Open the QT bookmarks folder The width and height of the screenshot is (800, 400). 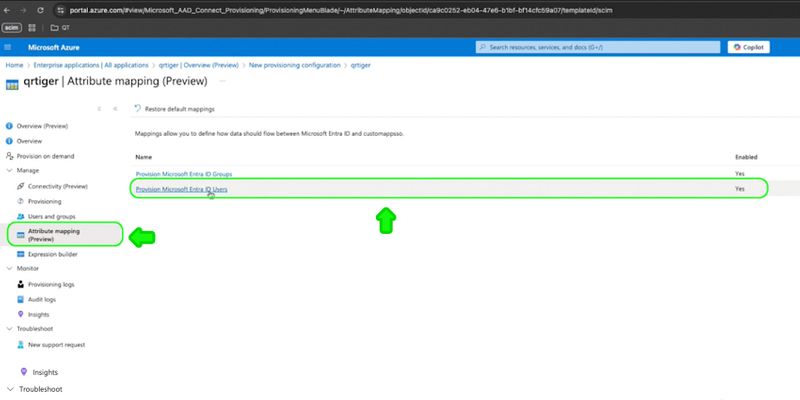[x=60, y=28]
